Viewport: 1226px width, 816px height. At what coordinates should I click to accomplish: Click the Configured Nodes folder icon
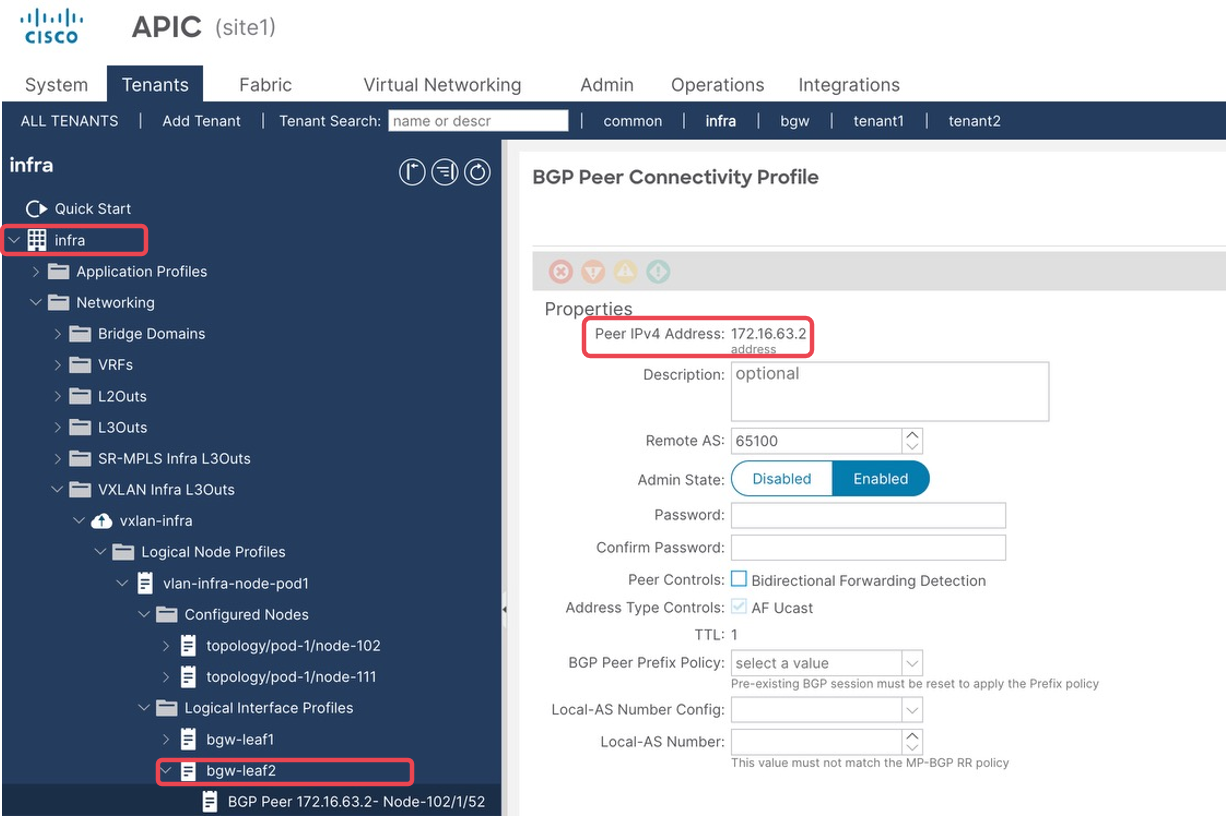point(167,614)
